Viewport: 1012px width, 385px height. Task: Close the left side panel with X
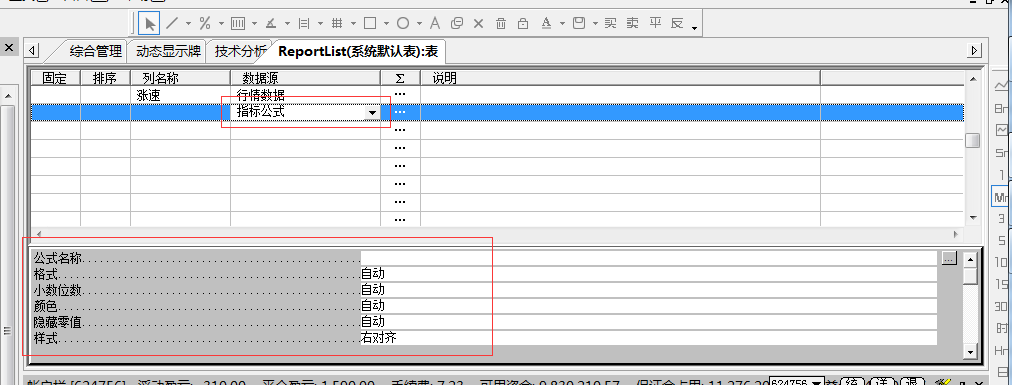tap(9, 47)
